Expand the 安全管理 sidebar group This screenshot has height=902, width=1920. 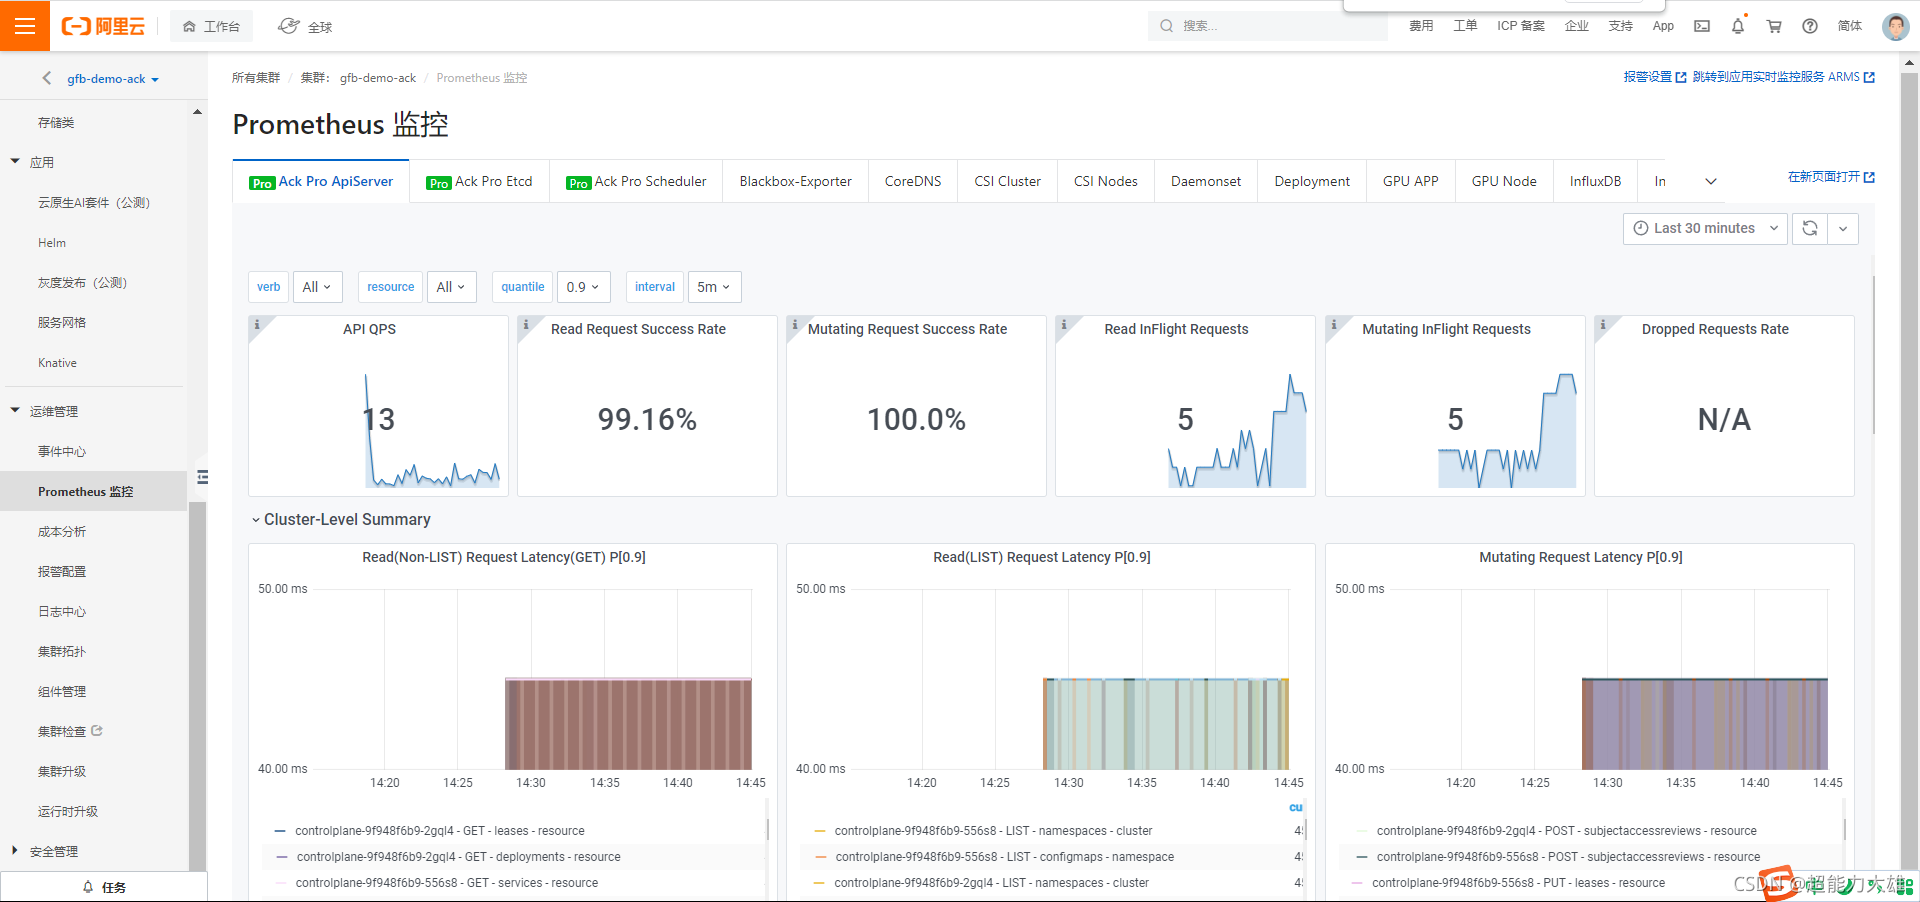pos(15,851)
